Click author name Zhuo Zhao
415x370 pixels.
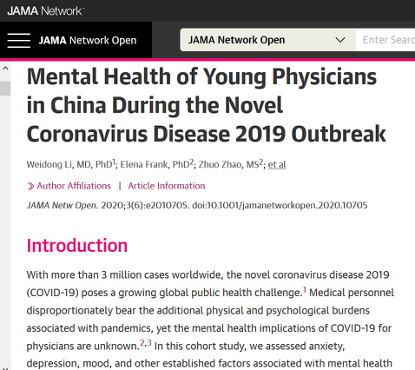[x=221, y=165]
